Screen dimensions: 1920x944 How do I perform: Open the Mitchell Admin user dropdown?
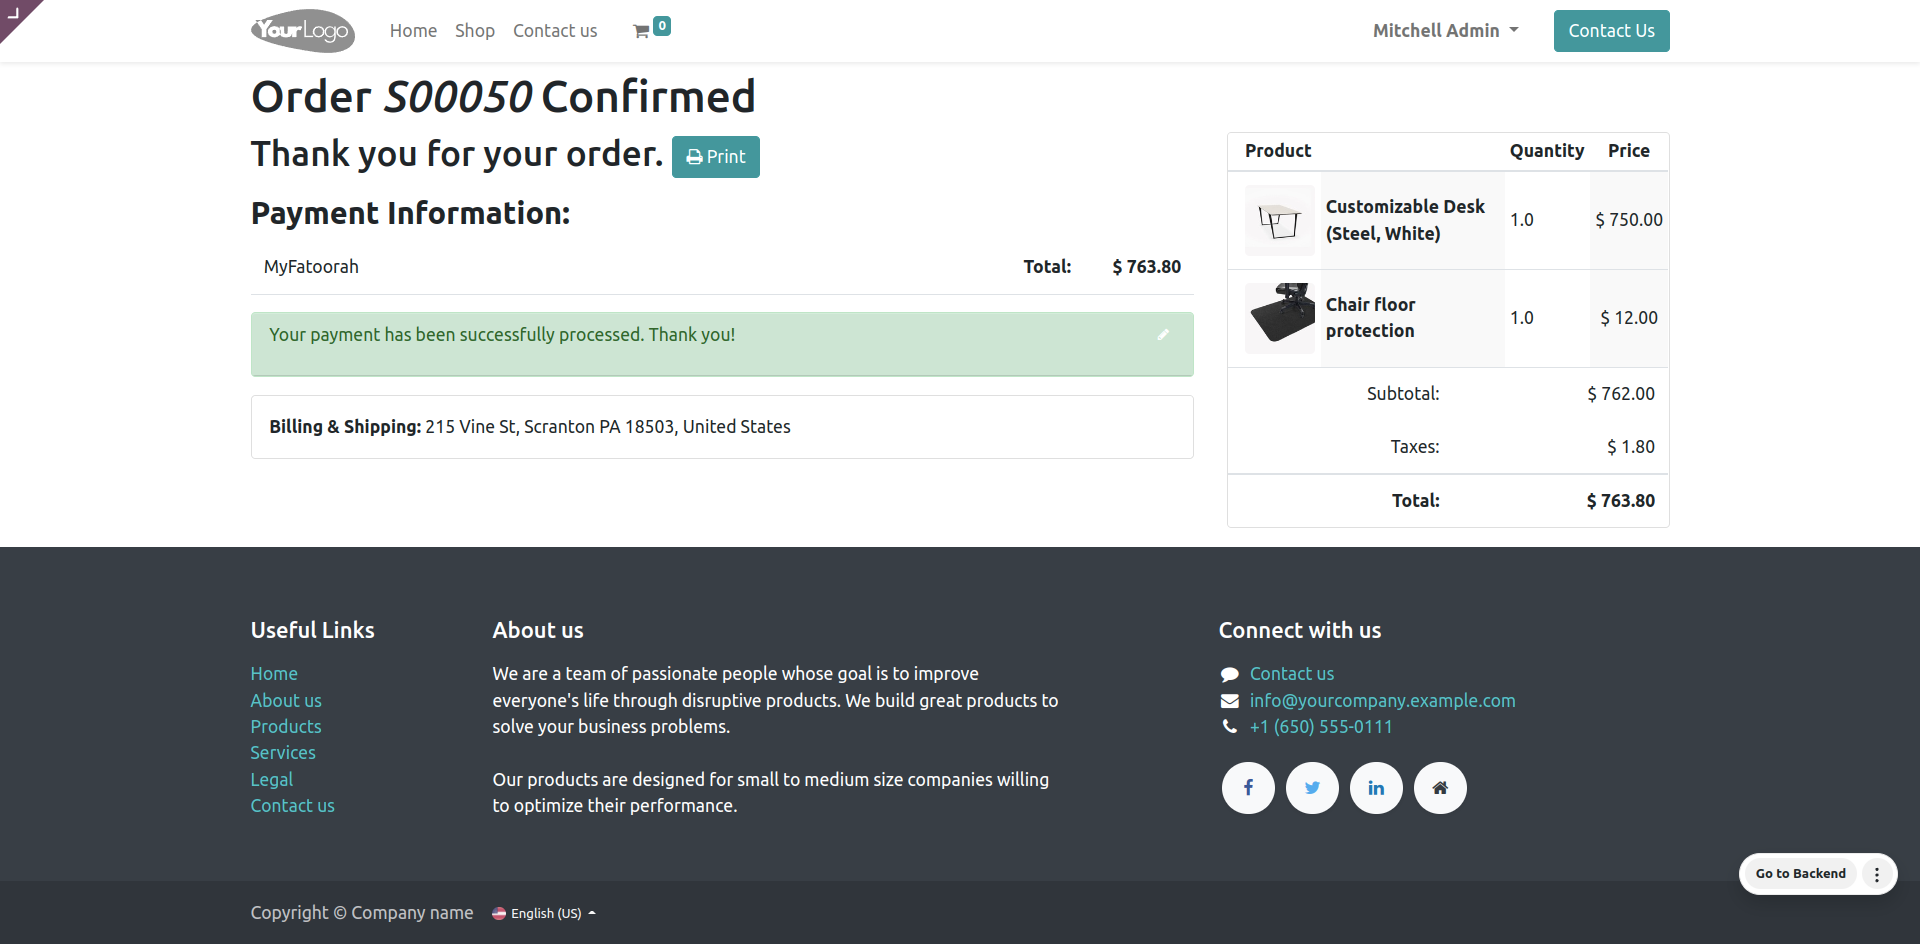tap(1445, 31)
